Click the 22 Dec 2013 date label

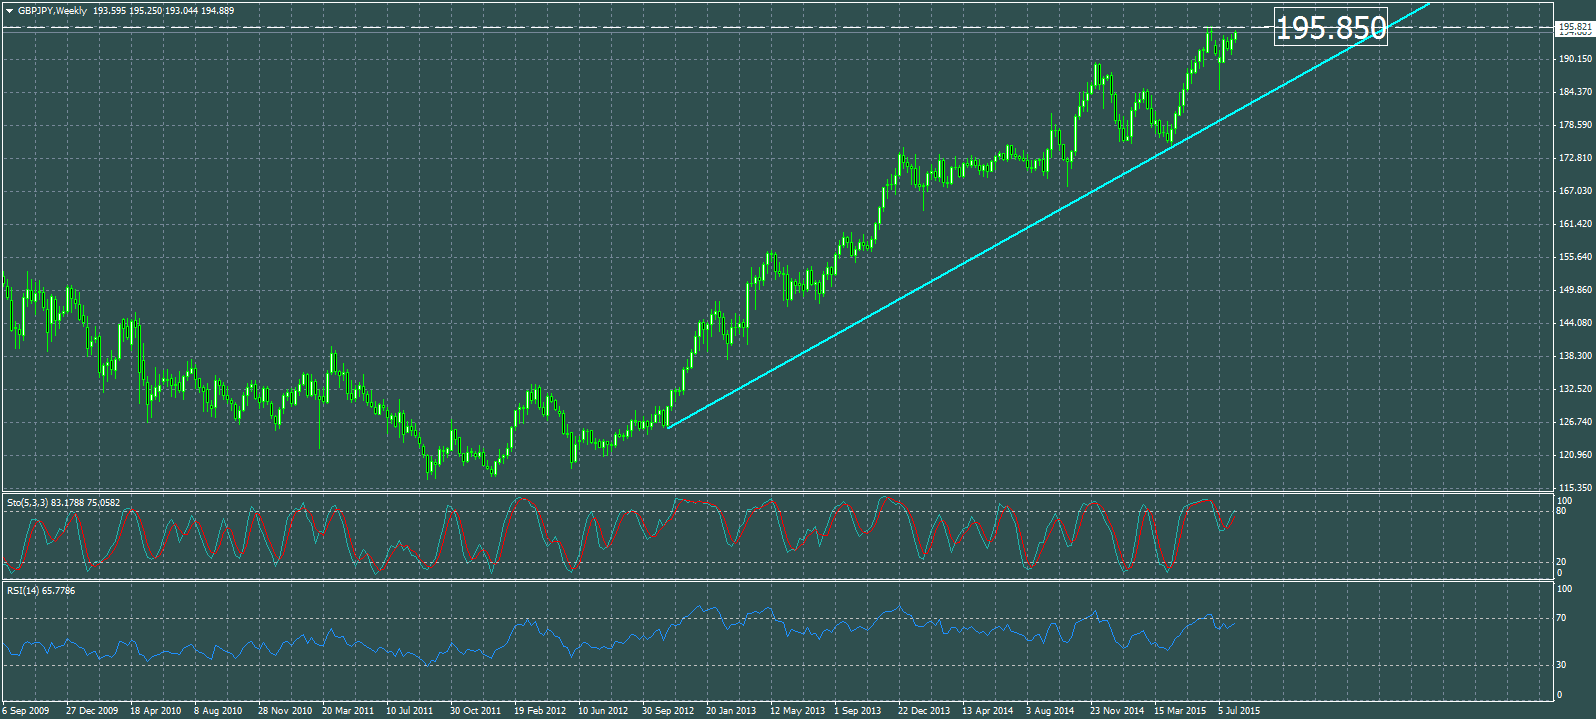click(923, 711)
